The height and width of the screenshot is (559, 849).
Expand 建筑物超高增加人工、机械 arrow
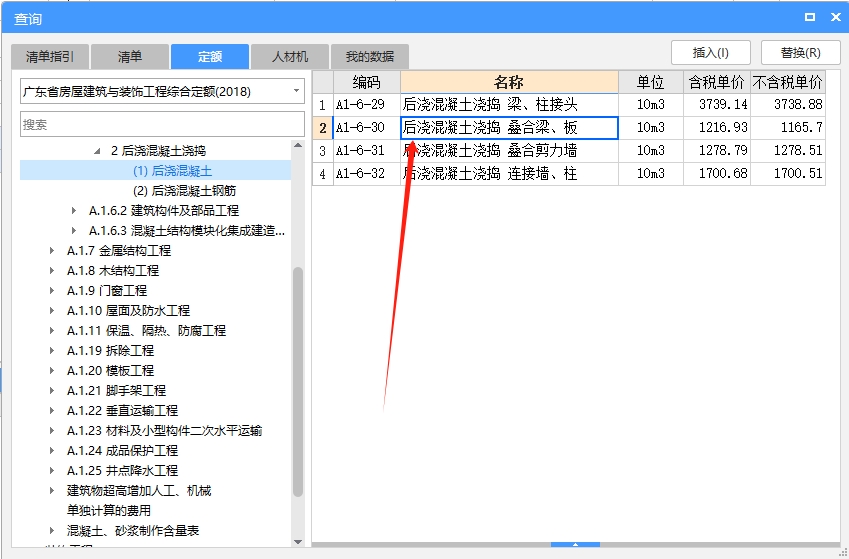coord(52,491)
